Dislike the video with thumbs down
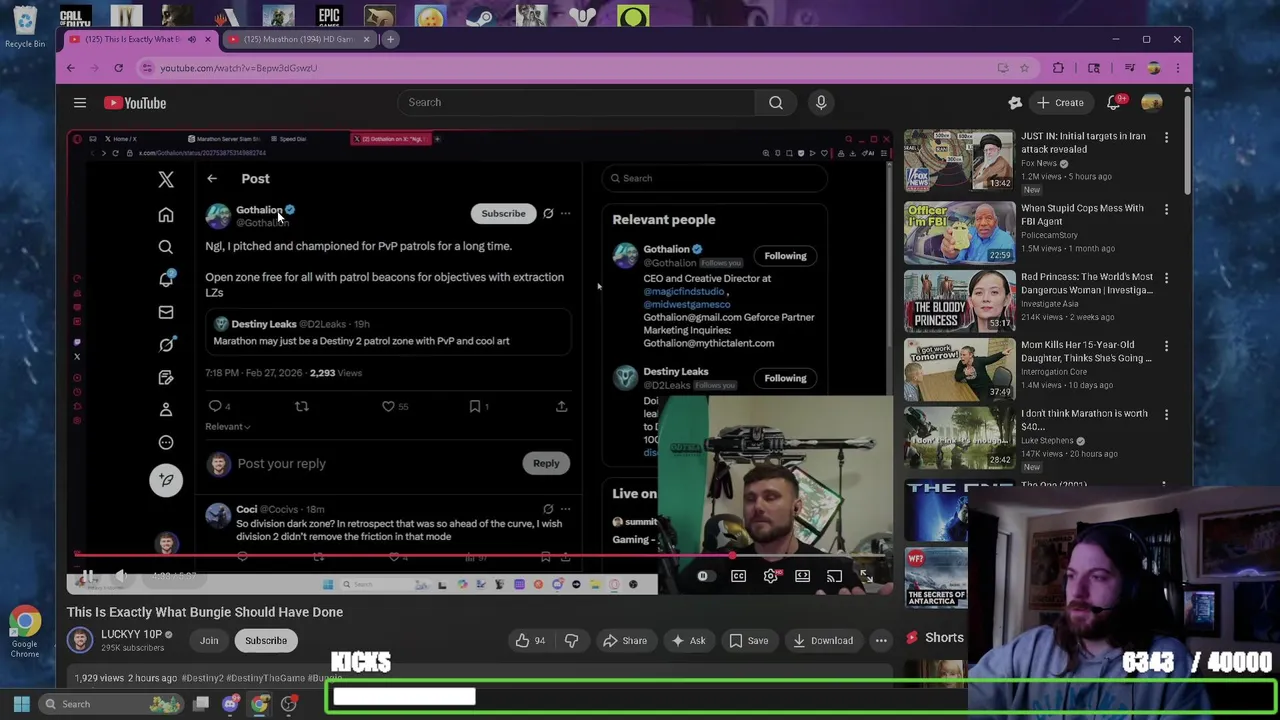This screenshot has height=720, width=1280. click(571, 640)
